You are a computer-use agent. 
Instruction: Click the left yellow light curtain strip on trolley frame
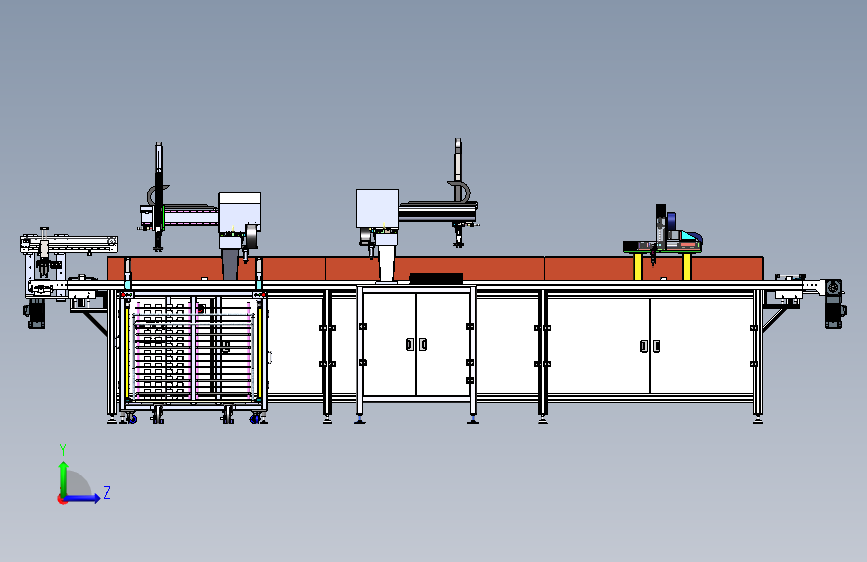pyautogui.click(x=127, y=352)
